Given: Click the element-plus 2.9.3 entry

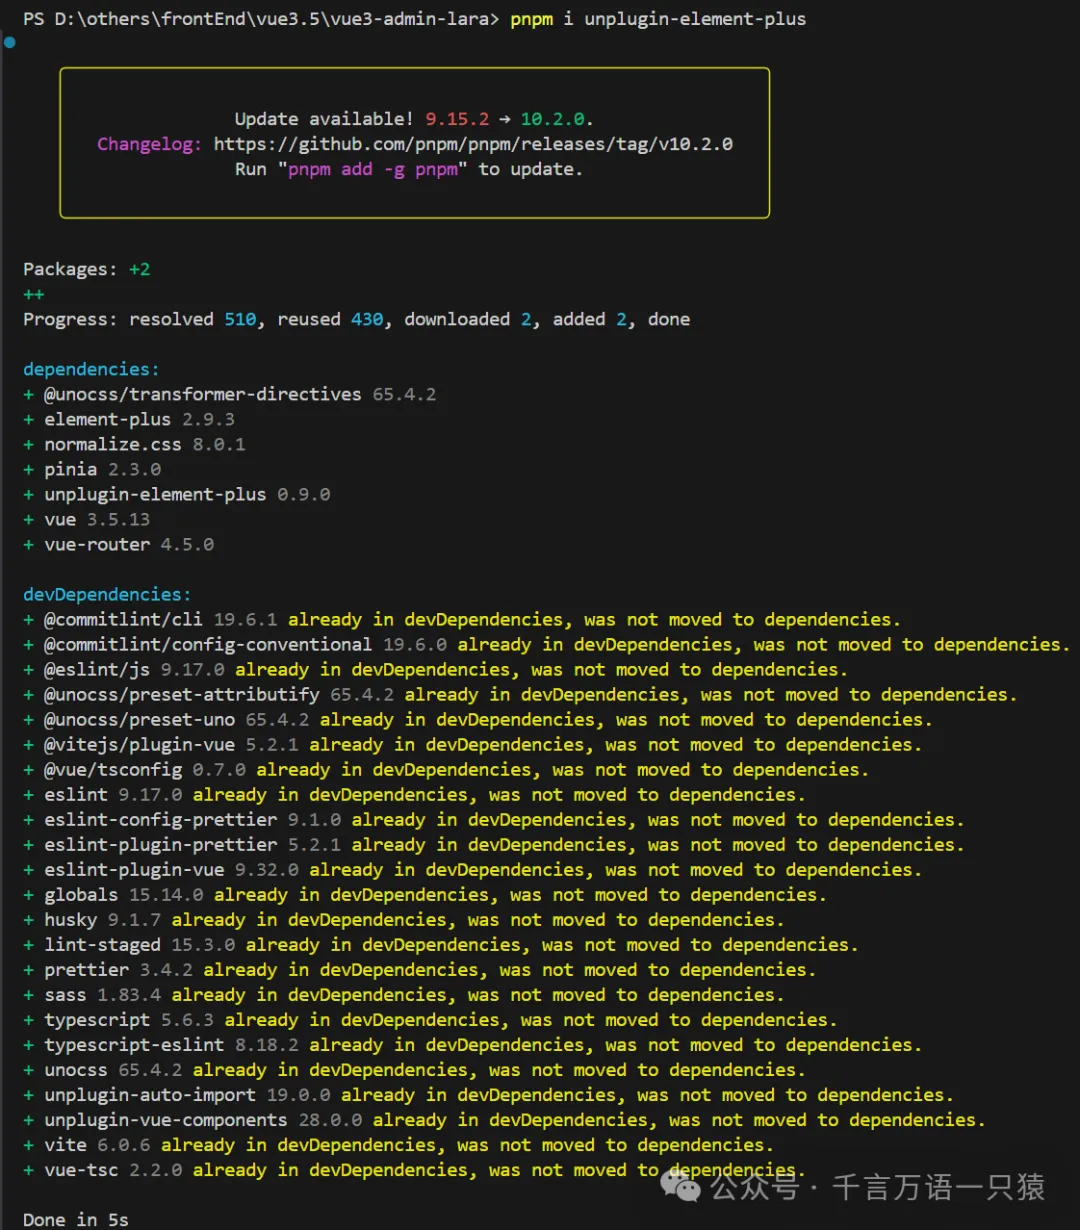Looking at the screenshot, I should 139,419.
